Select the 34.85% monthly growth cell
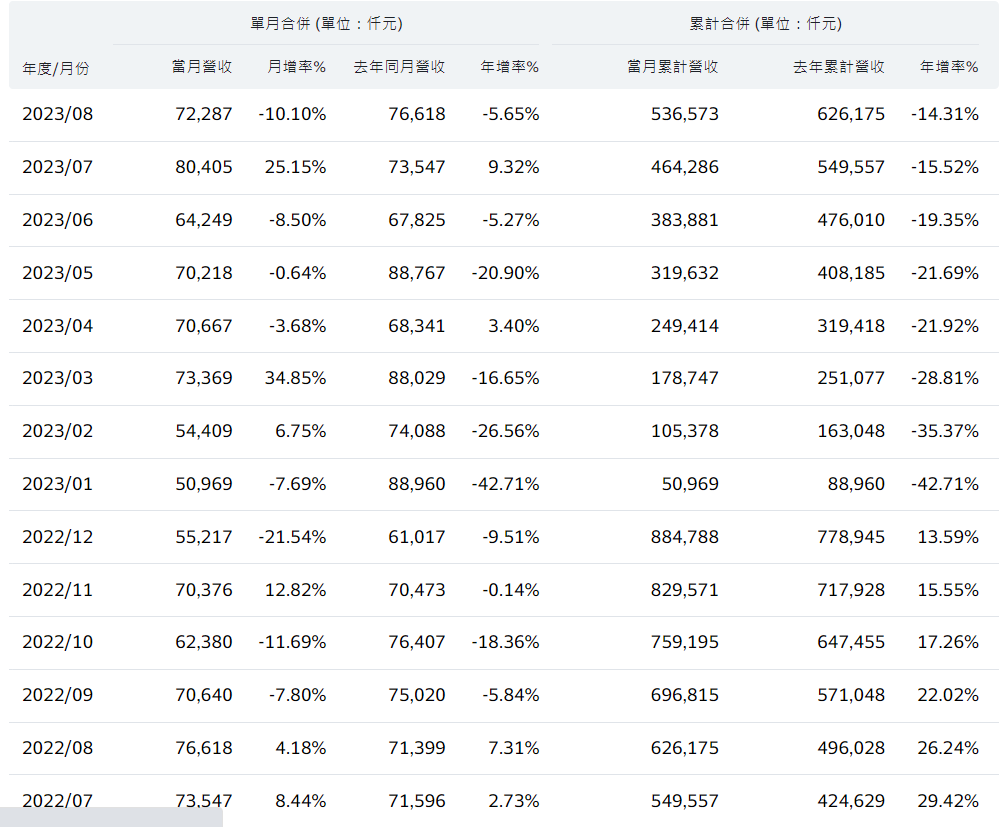1004x827 pixels. 297,378
